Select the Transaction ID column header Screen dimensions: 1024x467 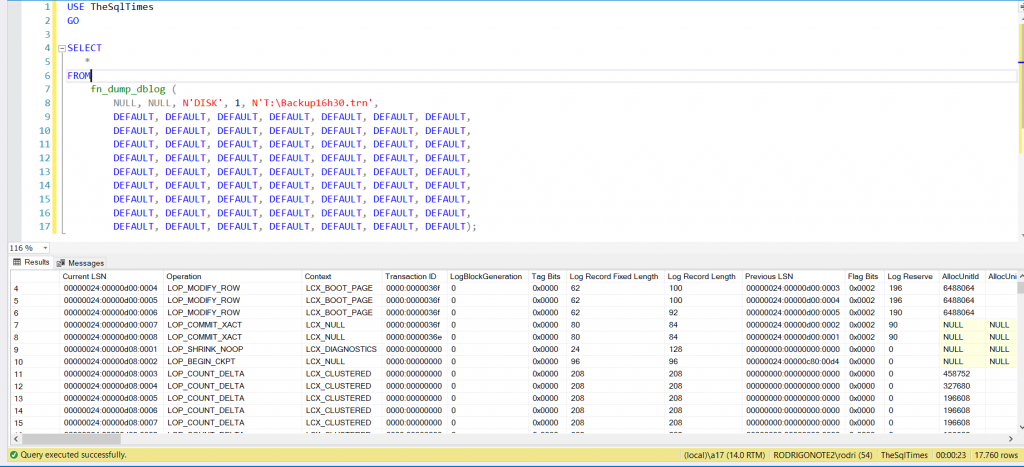415,276
